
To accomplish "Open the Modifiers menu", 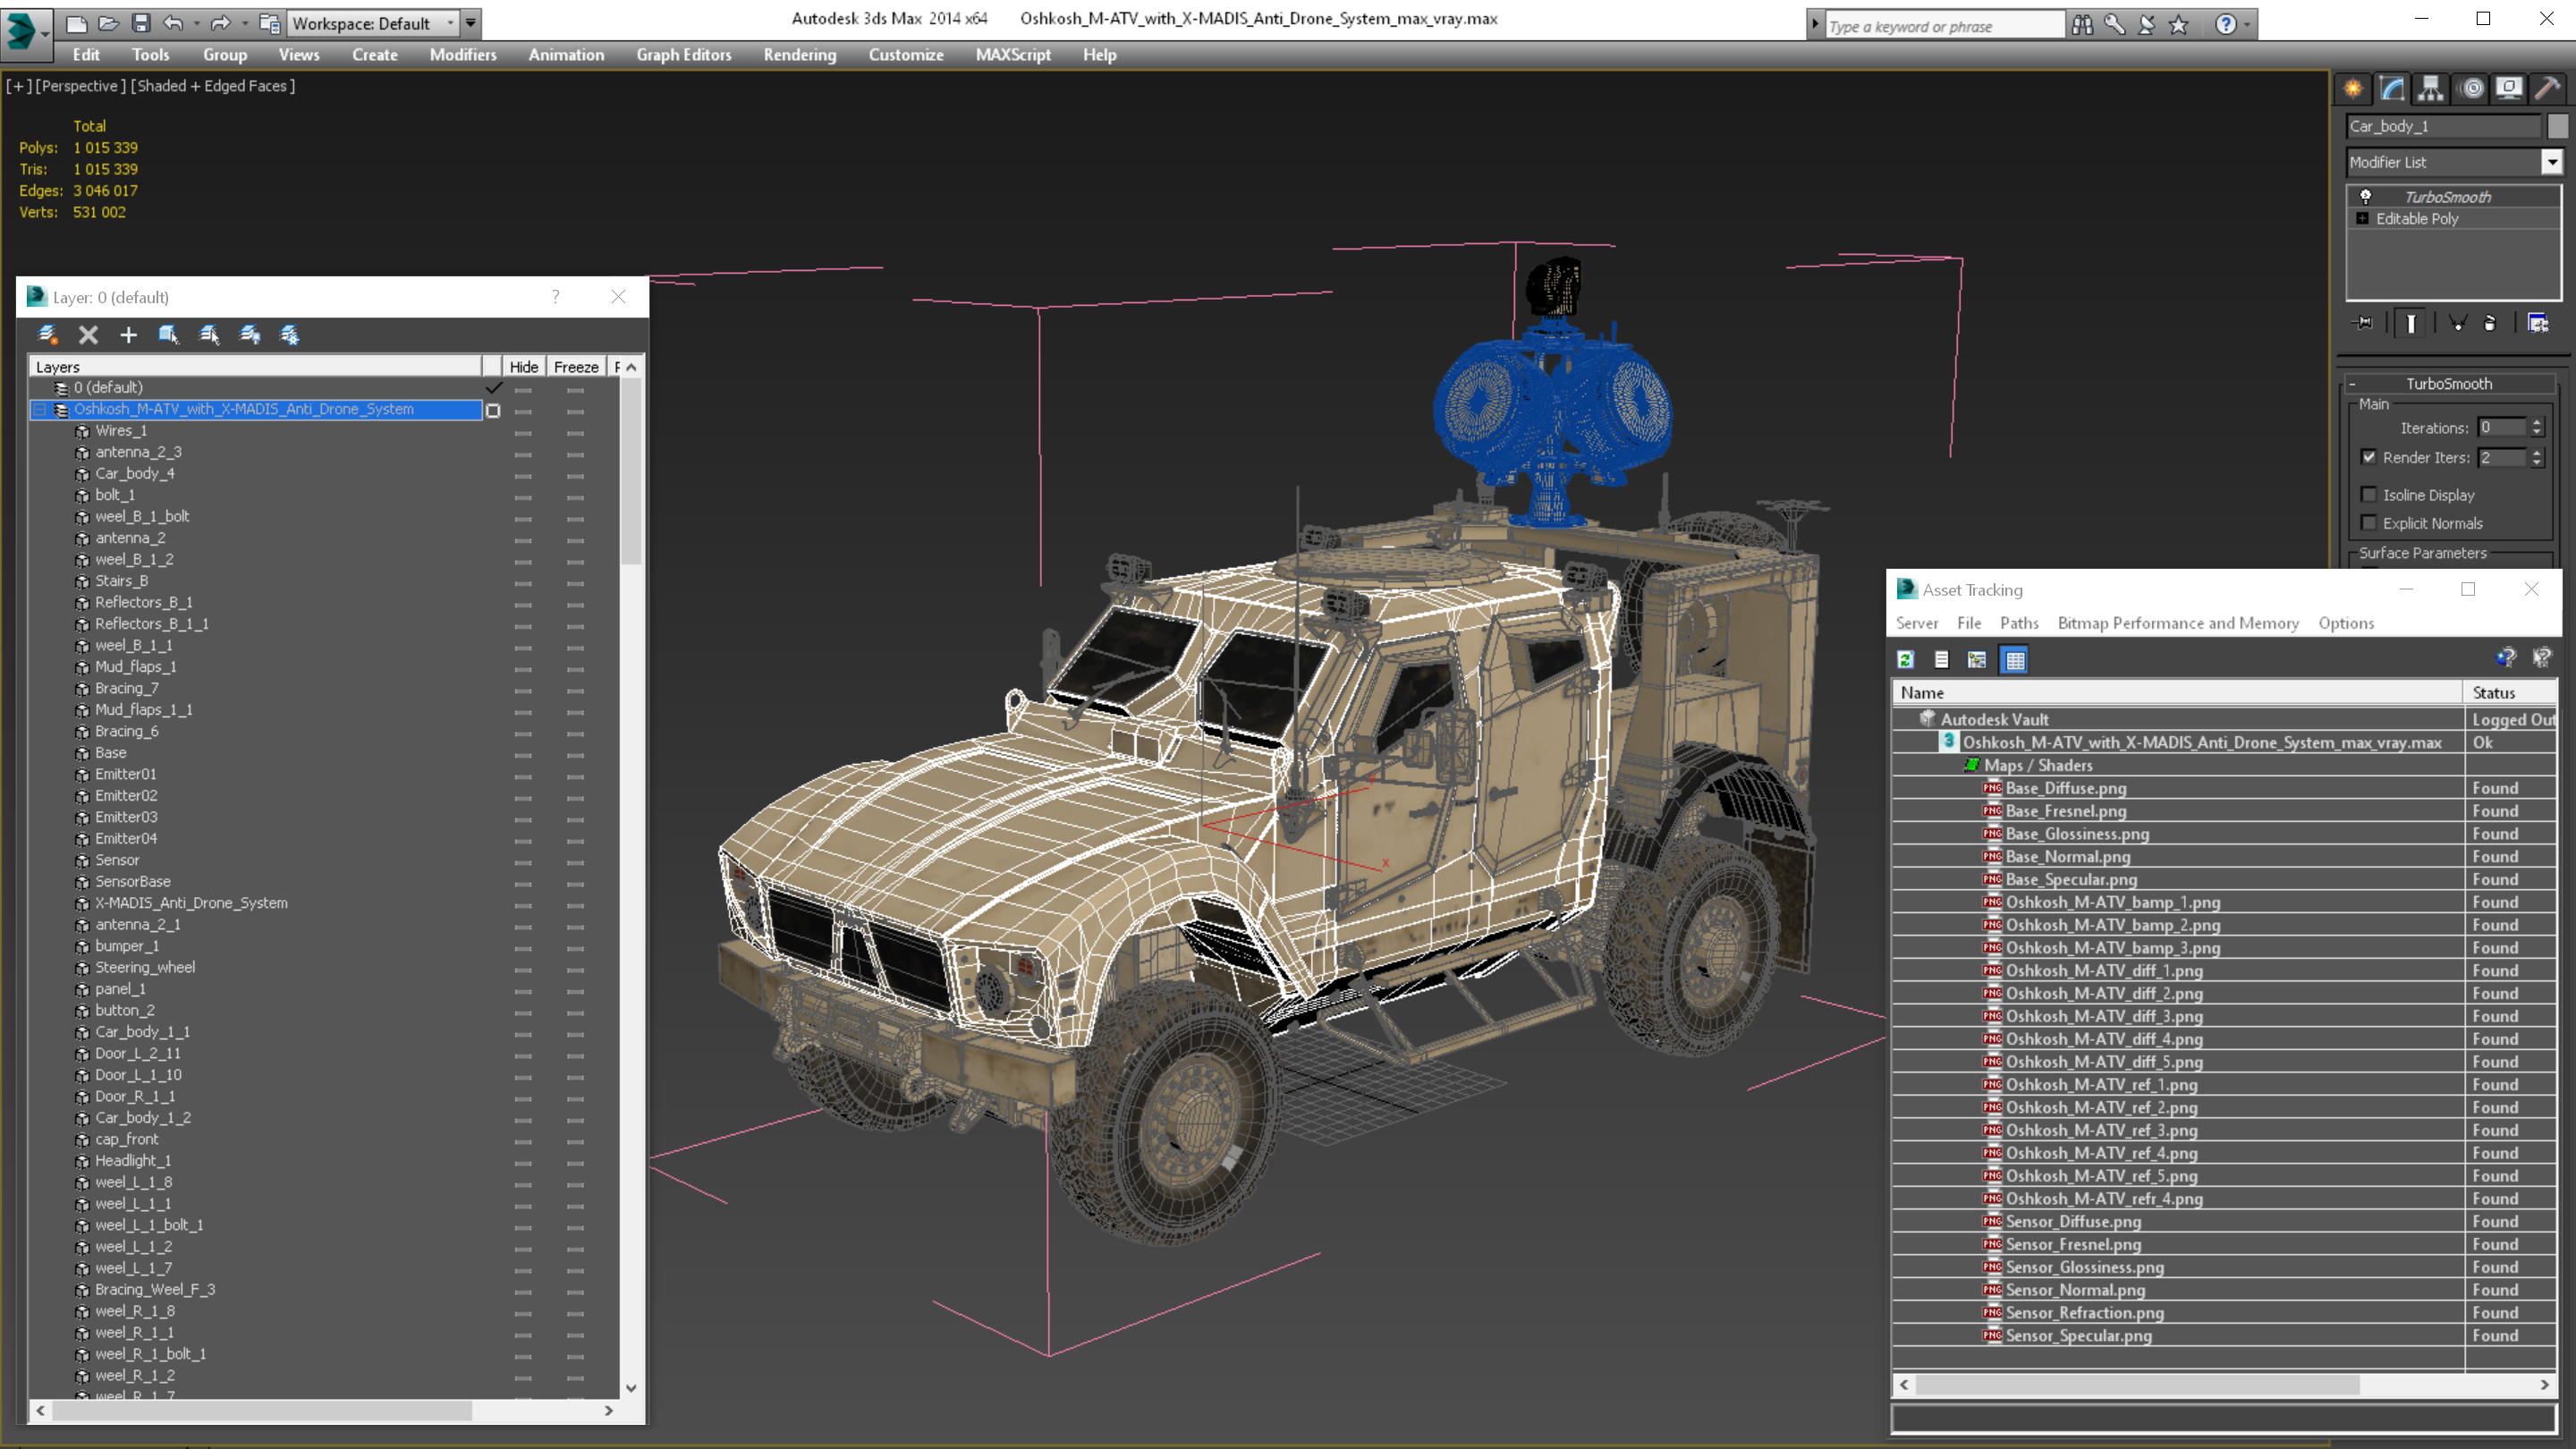I will 463,55.
